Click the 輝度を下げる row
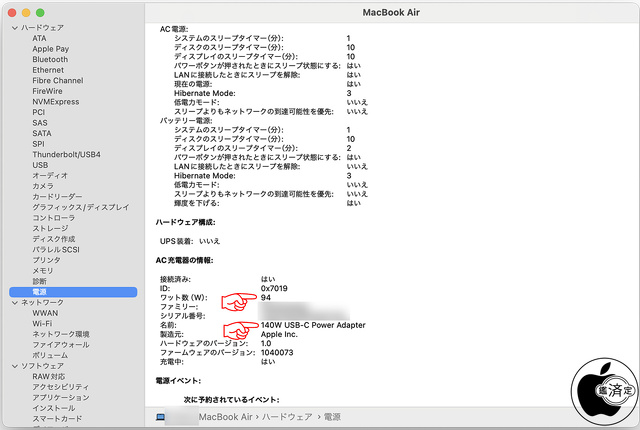640x430 pixels. [x=267, y=203]
